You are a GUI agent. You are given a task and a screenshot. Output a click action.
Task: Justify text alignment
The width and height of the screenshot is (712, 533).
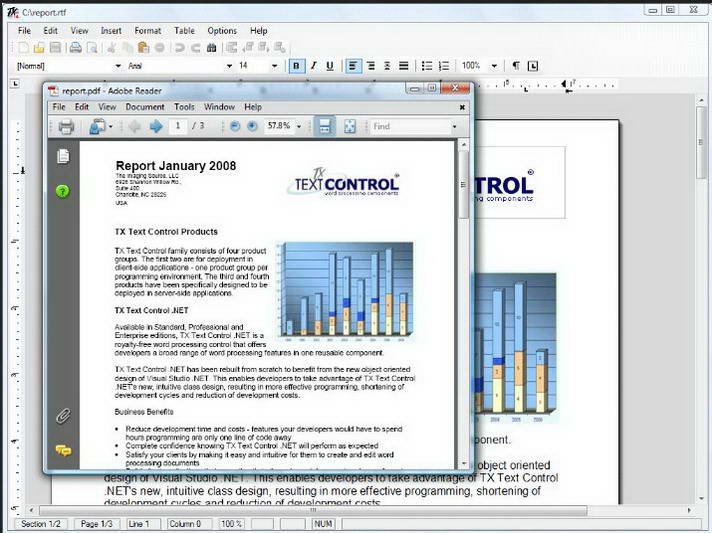tap(404, 66)
